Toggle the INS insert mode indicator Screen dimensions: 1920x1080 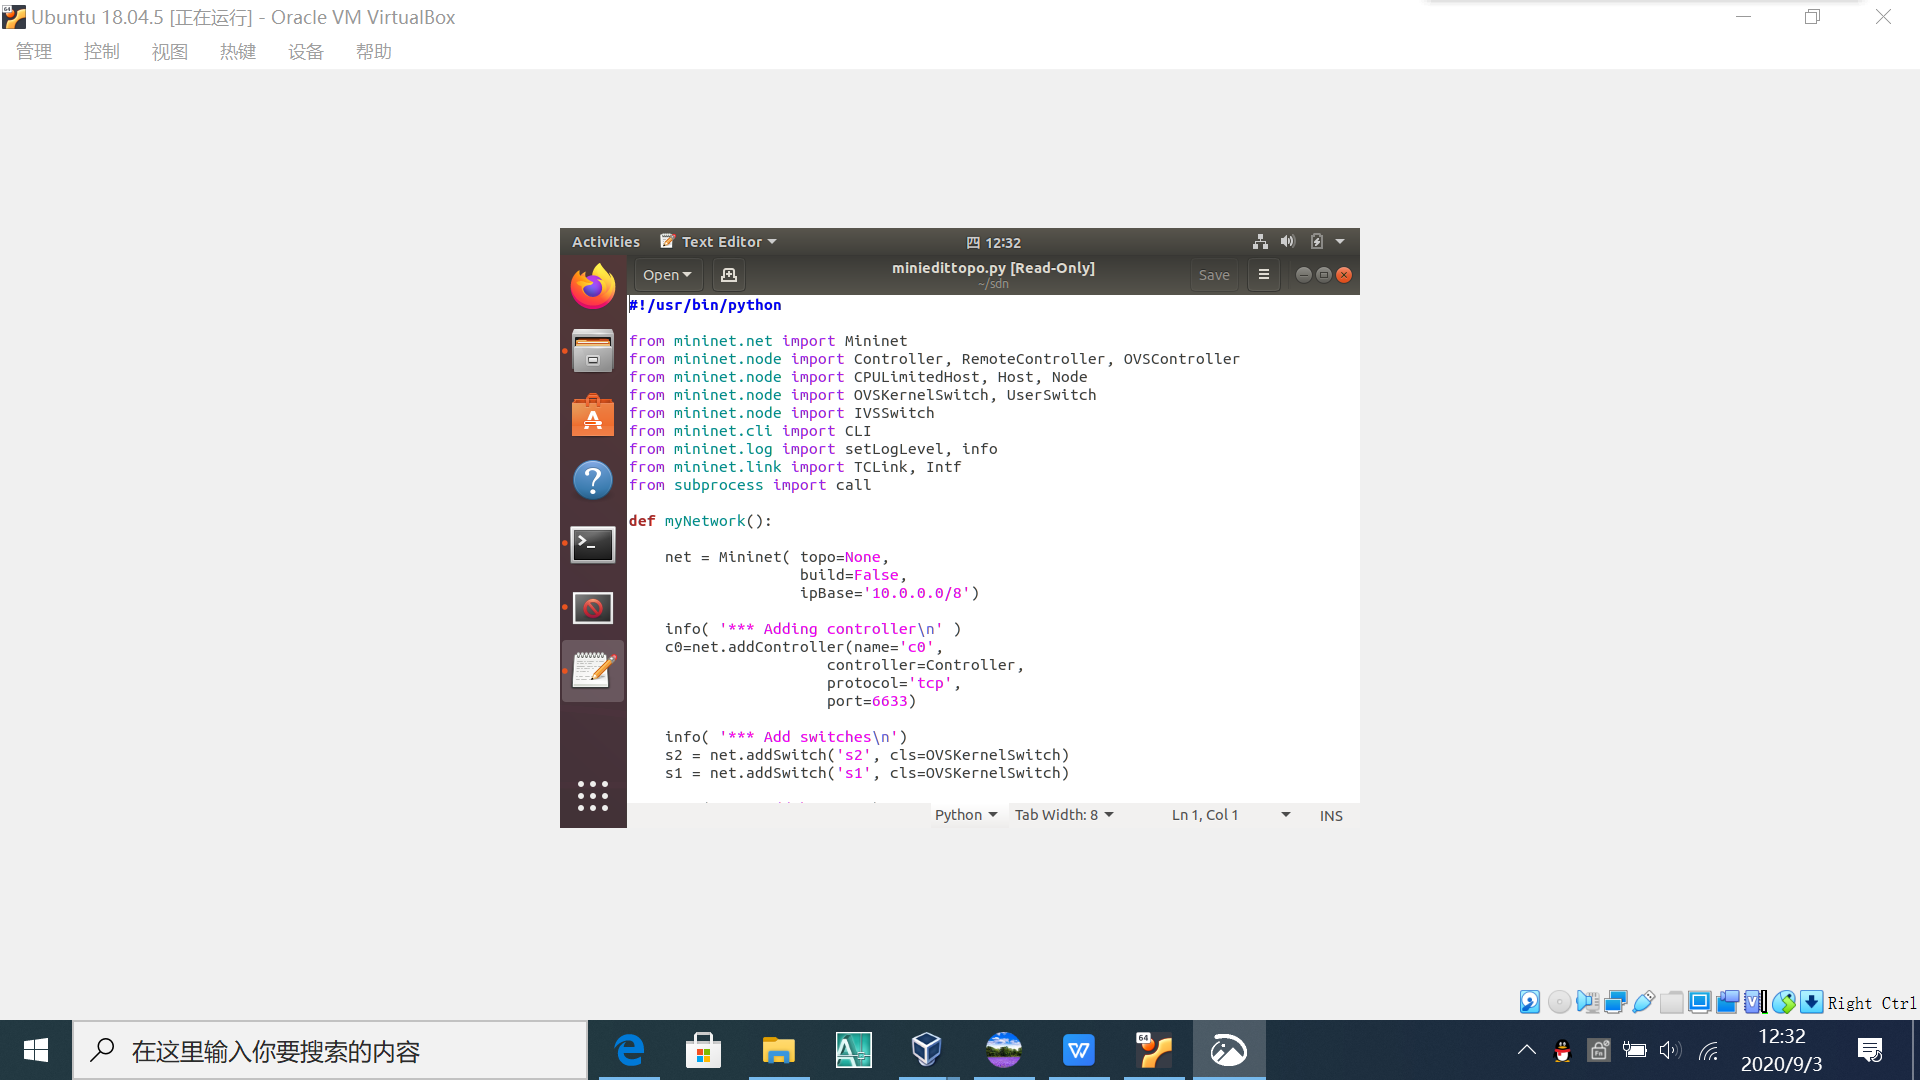pyautogui.click(x=1331, y=816)
